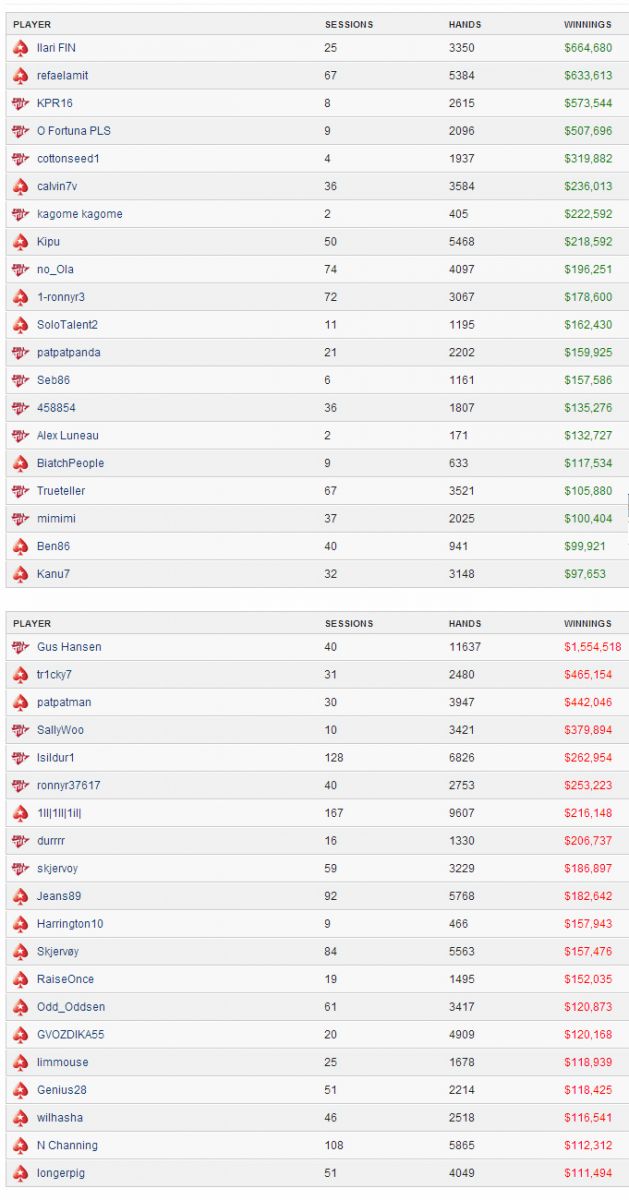Viewport: 629px width, 1200px height.
Task: Open O Fortuna PLS player link
Action: tap(74, 131)
